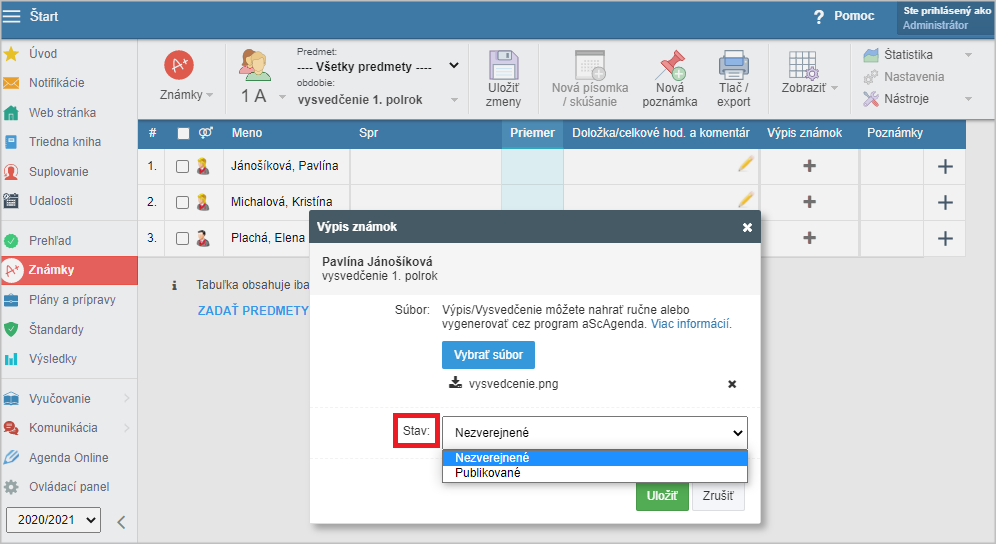Remove the vysvedcenie.png attached file
Image resolution: width=996 pixels, height=544 pixels.
732,384
